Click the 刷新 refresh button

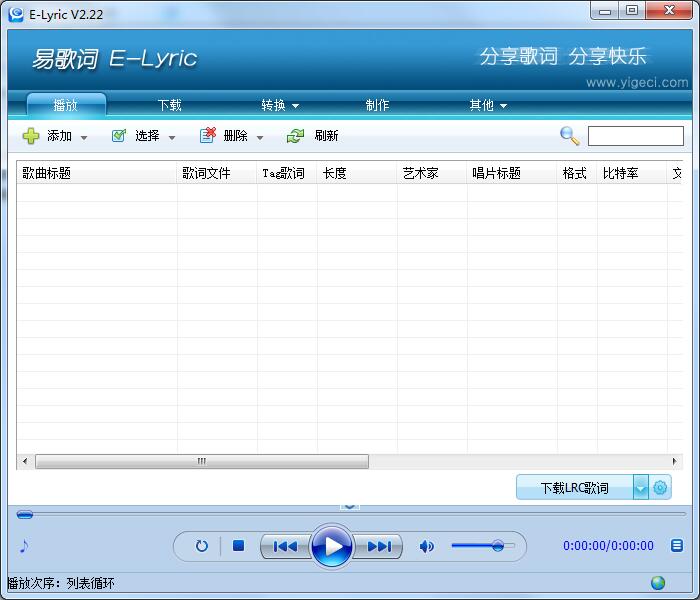tap(313, 136)
